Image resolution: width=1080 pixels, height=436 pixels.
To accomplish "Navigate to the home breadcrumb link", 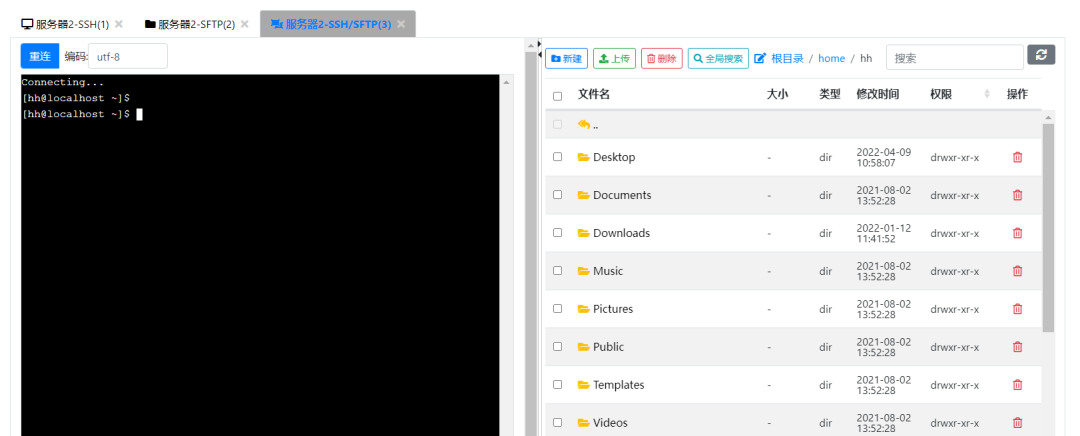I will point(831,59).
